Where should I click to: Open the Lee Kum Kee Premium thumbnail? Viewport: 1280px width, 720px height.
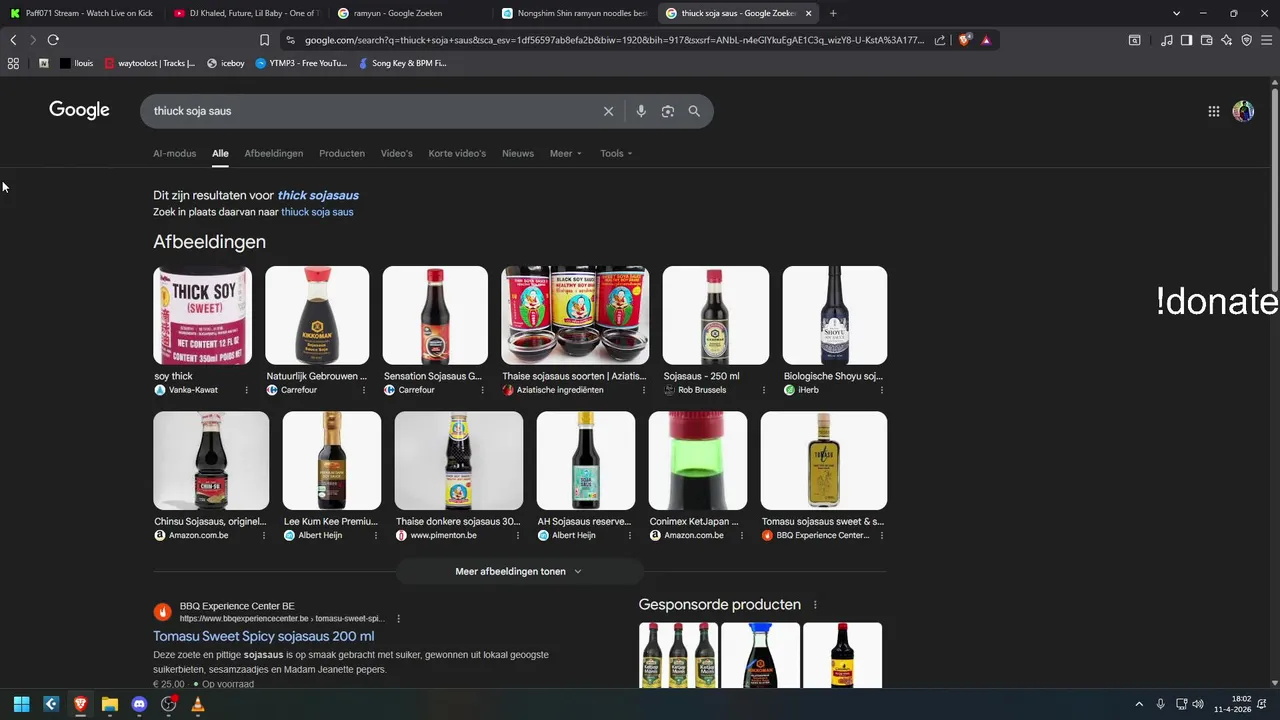(332, 461)
